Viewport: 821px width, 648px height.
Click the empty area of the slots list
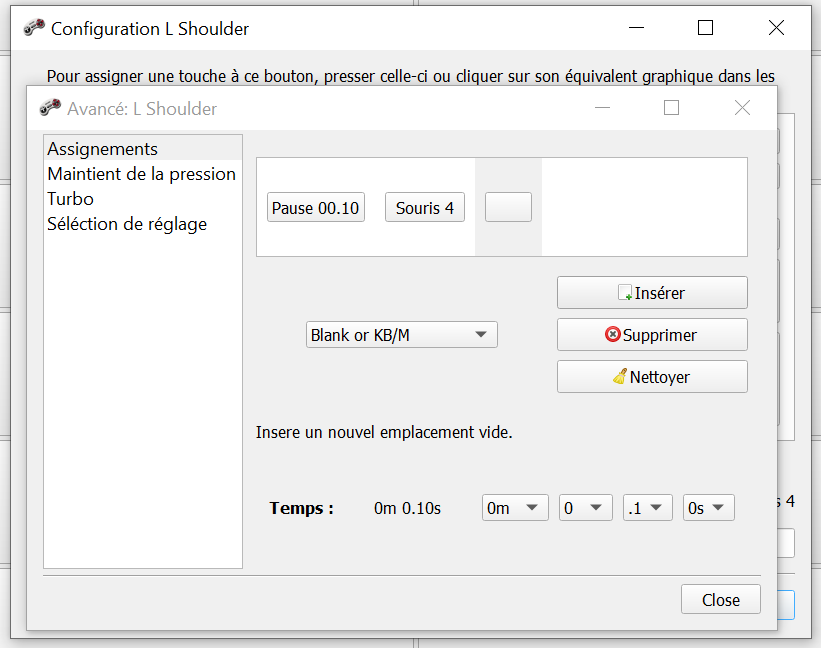tap(645, 207)
